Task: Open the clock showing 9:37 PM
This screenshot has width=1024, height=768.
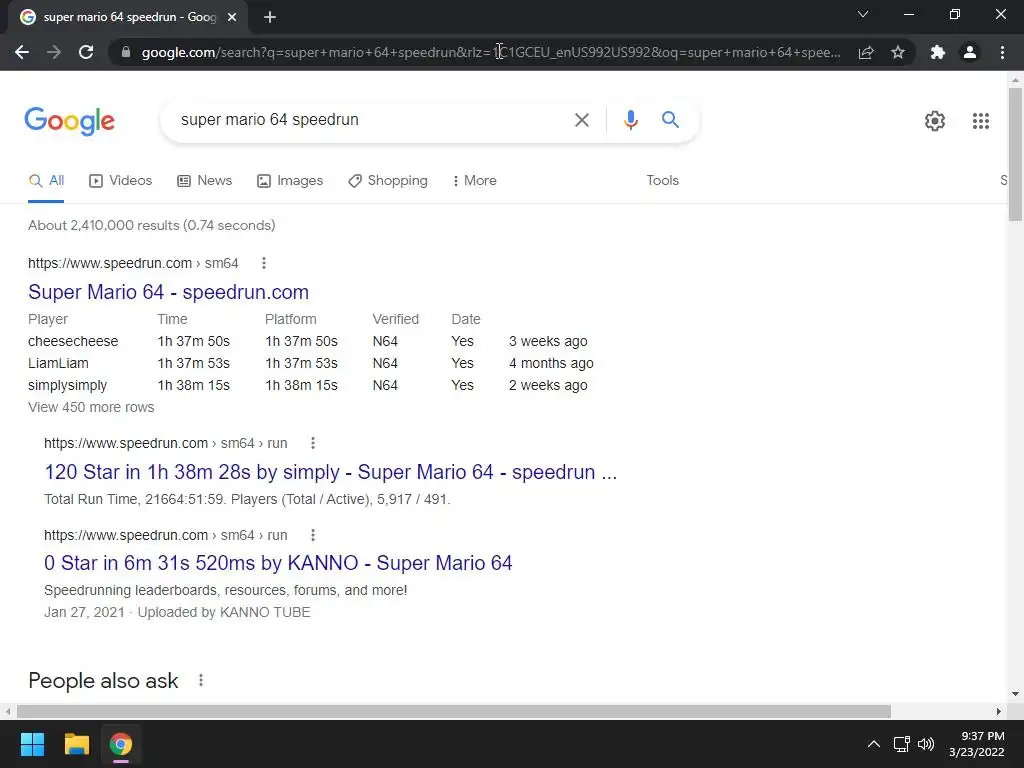Action: (976, 744)
